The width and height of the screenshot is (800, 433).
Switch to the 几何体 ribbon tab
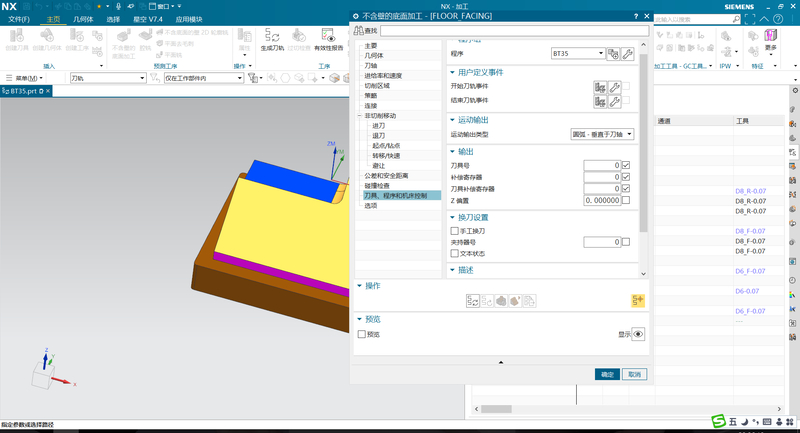(x=83, y=19)
